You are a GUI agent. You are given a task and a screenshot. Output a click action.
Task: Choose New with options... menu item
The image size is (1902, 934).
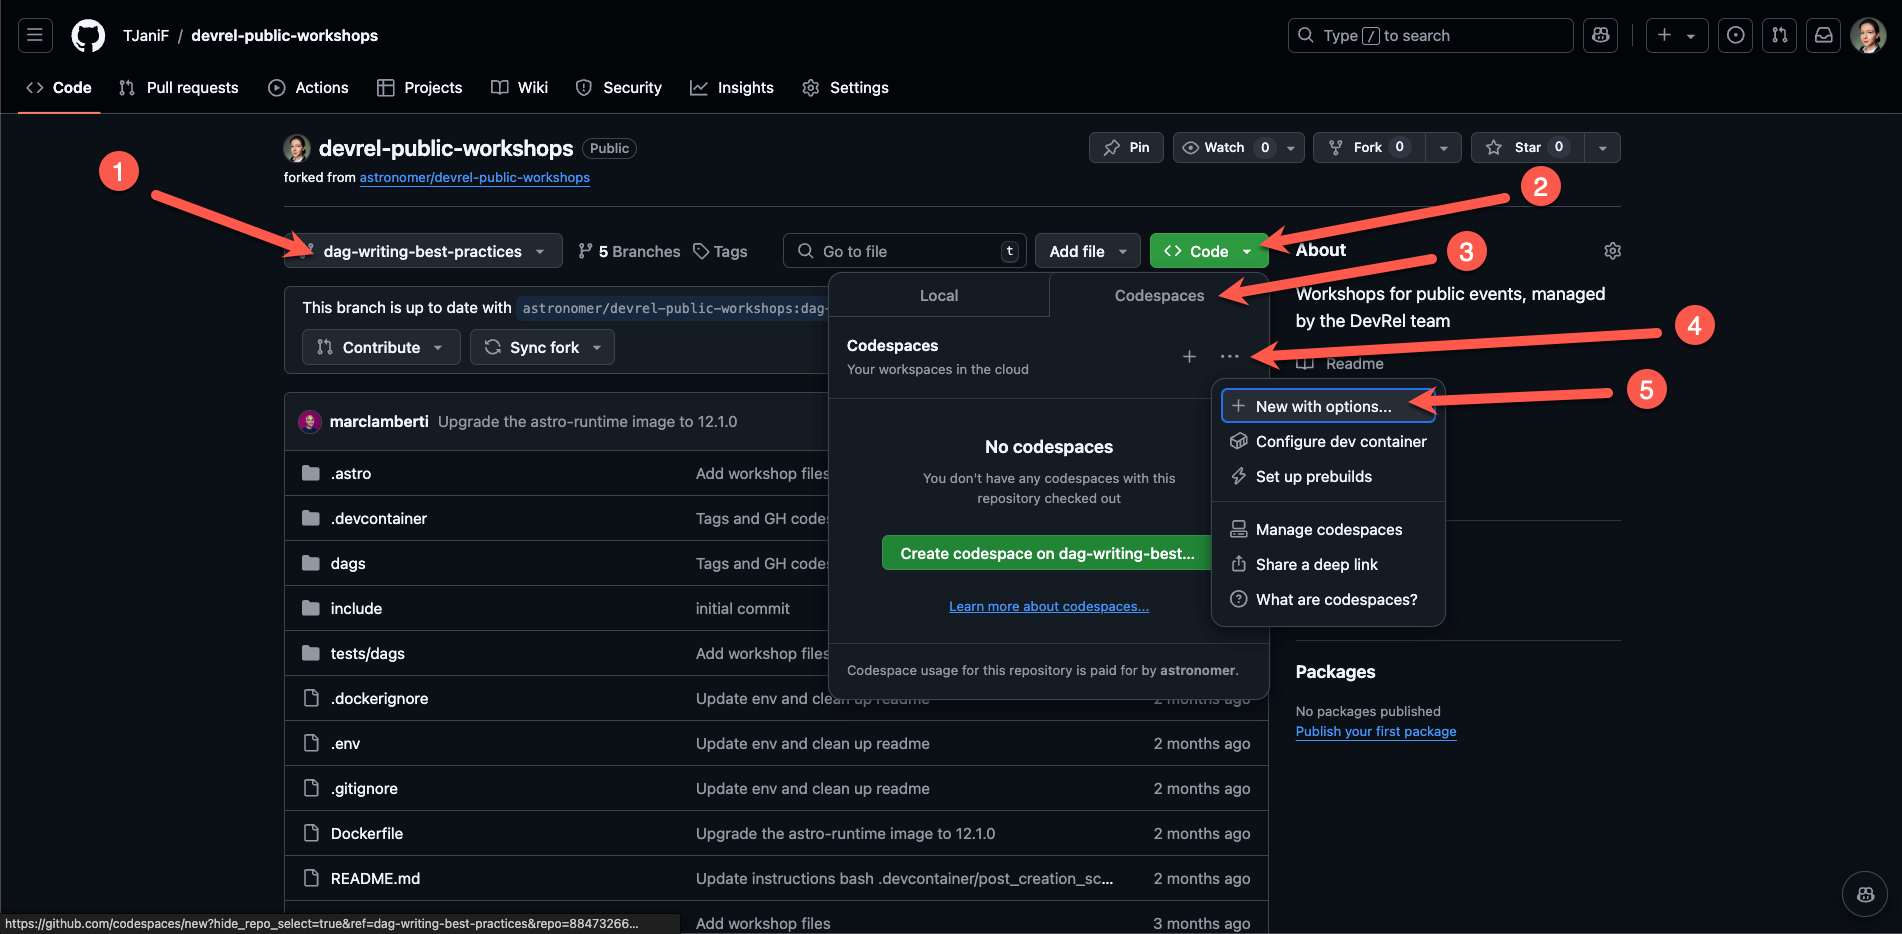(x=1328, y=406)
